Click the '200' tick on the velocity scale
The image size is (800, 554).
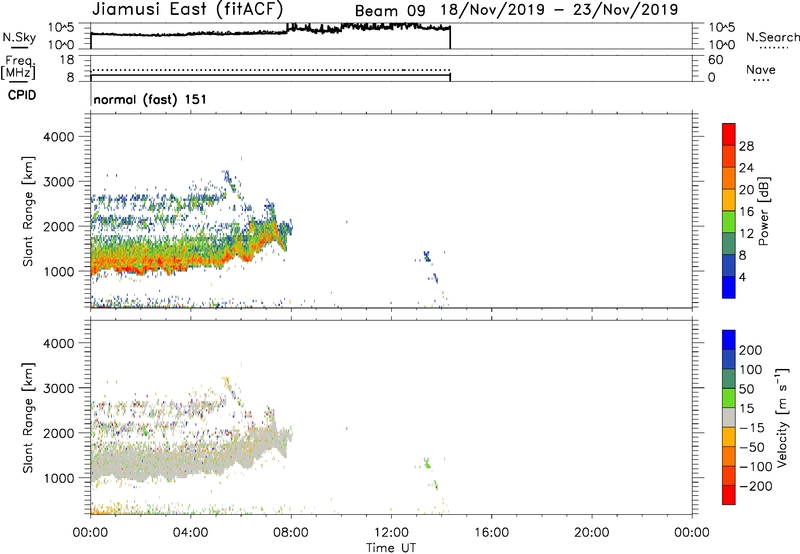751,350
